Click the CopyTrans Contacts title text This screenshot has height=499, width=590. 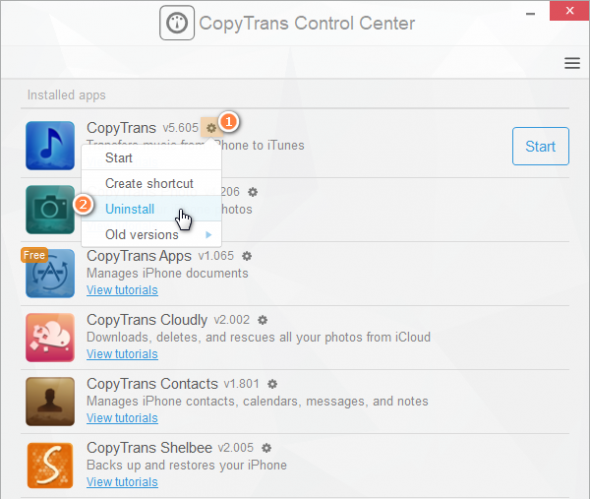(x=152, y=384)
